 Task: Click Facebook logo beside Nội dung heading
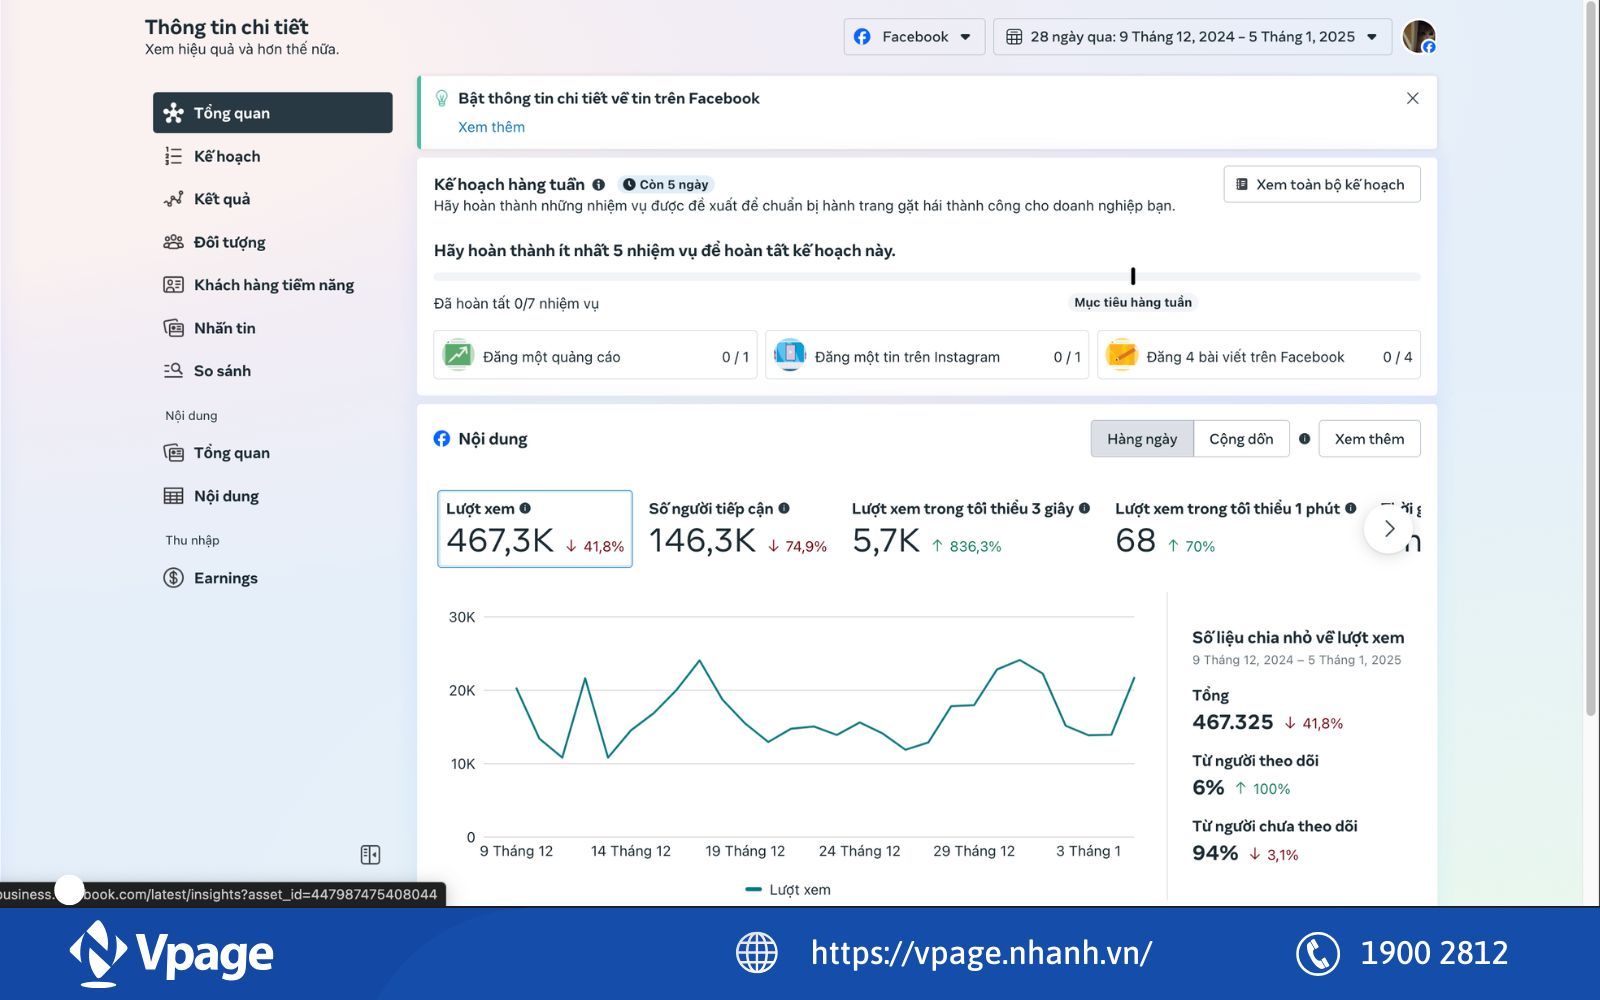point(442,439)
